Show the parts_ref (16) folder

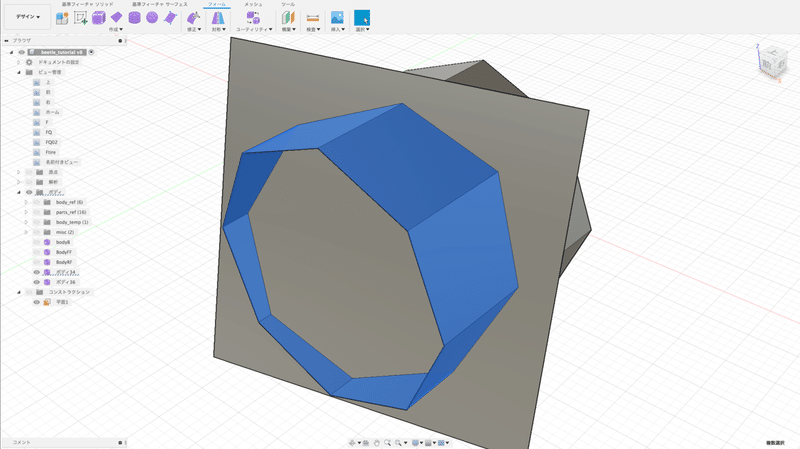37,212
